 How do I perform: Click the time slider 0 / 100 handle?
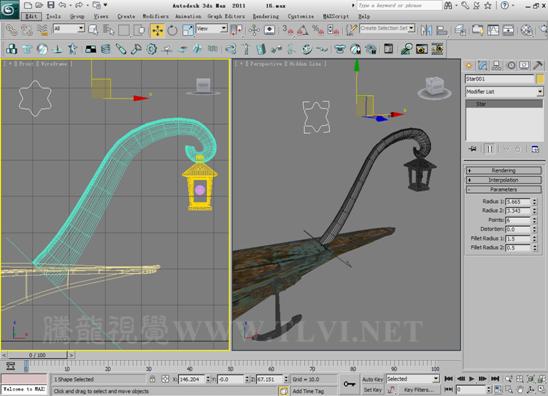point(37,355)
